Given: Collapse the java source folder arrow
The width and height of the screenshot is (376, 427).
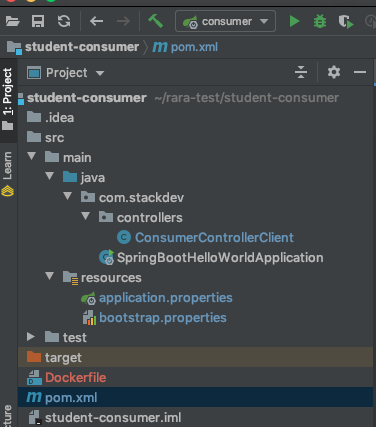Looking at the screenshot, I should pyautogui.click(x=50, y=176).
